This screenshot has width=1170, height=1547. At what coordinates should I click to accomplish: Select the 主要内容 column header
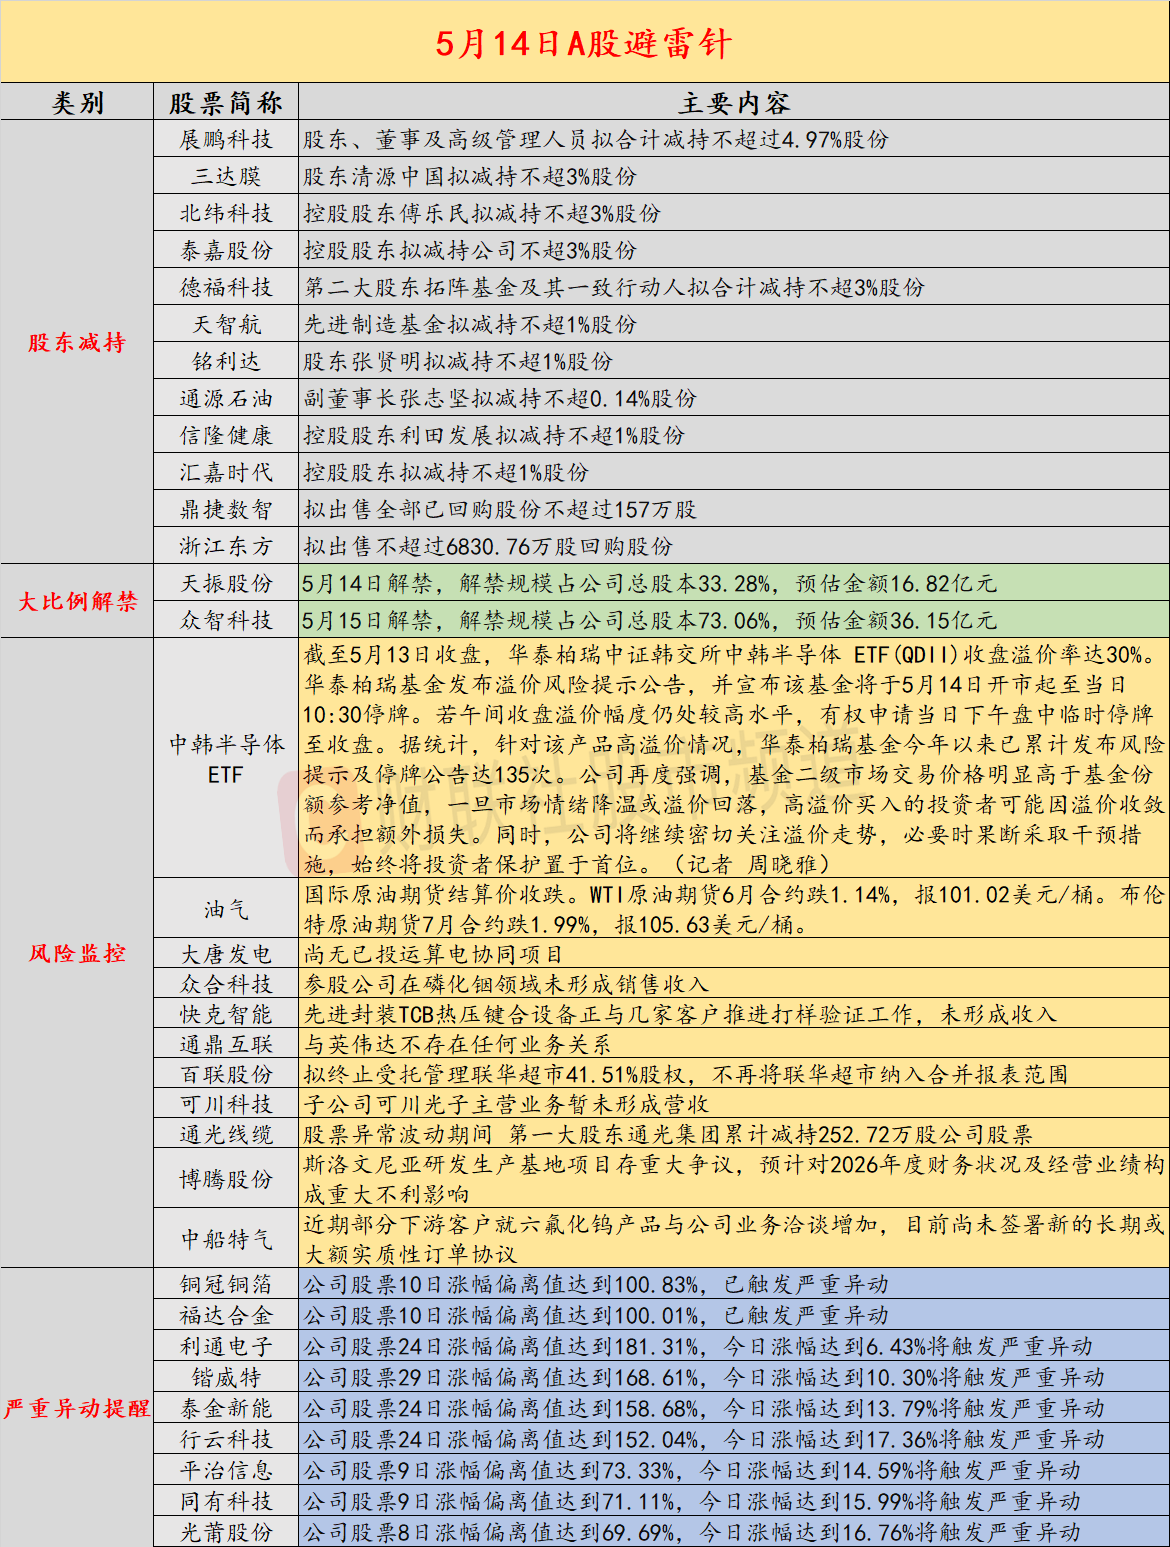734,103
